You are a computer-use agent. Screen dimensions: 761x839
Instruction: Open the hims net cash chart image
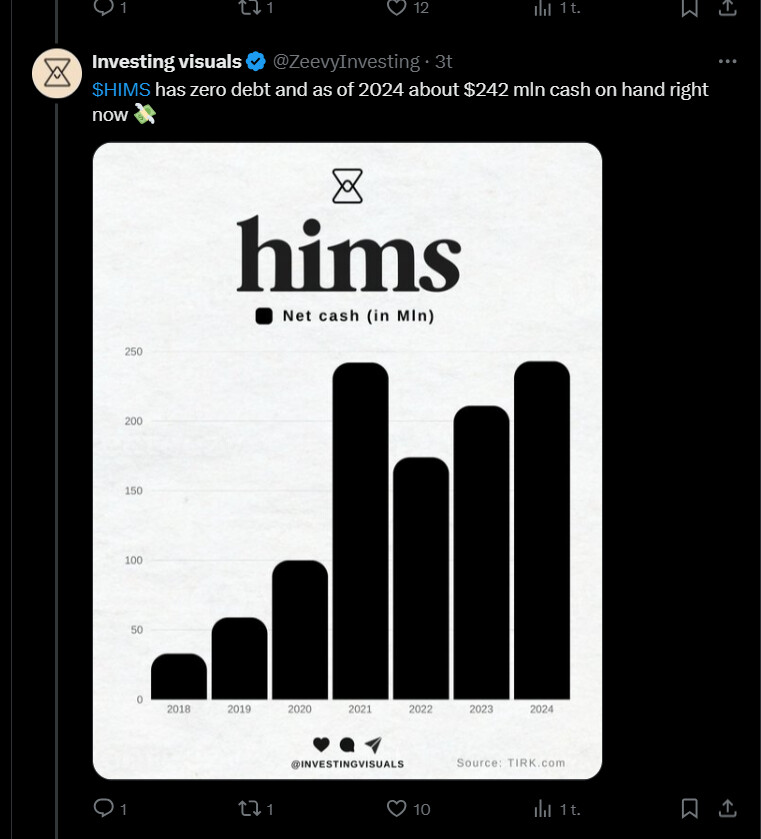pos(347,461)
